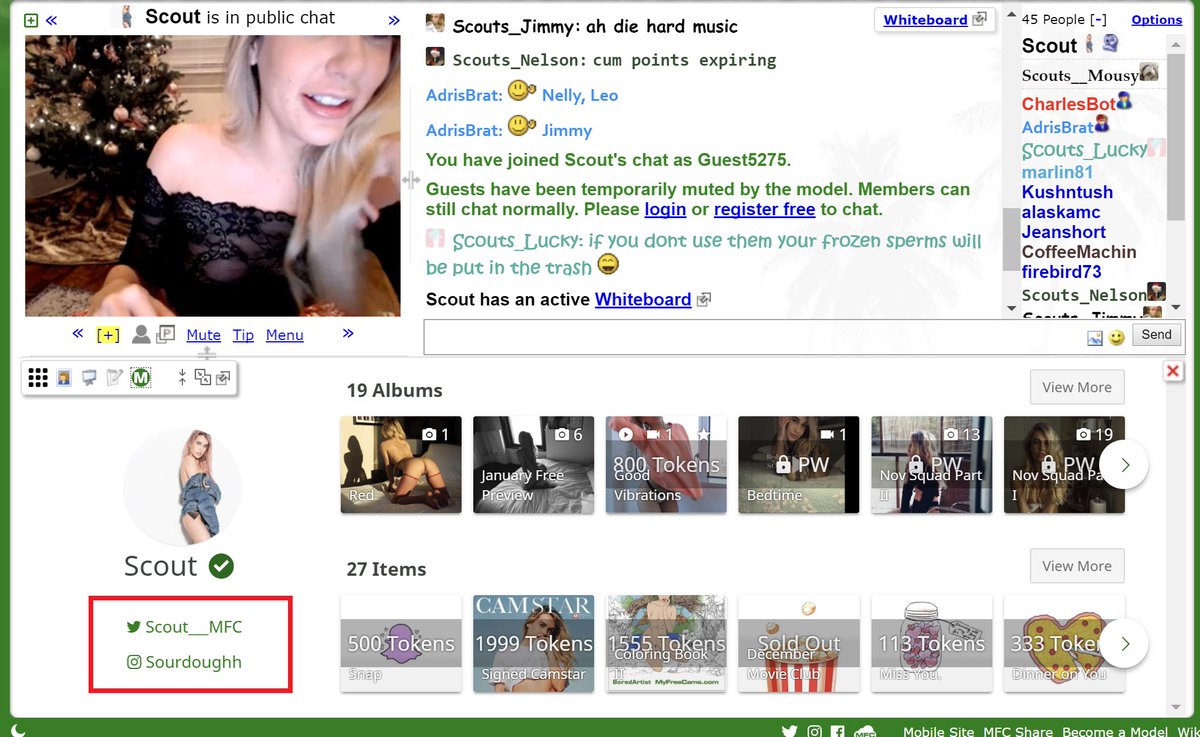The image size is (1200, 737).
Task: Click MFC Share in the footer
Action: click(x=1018, y=731)
